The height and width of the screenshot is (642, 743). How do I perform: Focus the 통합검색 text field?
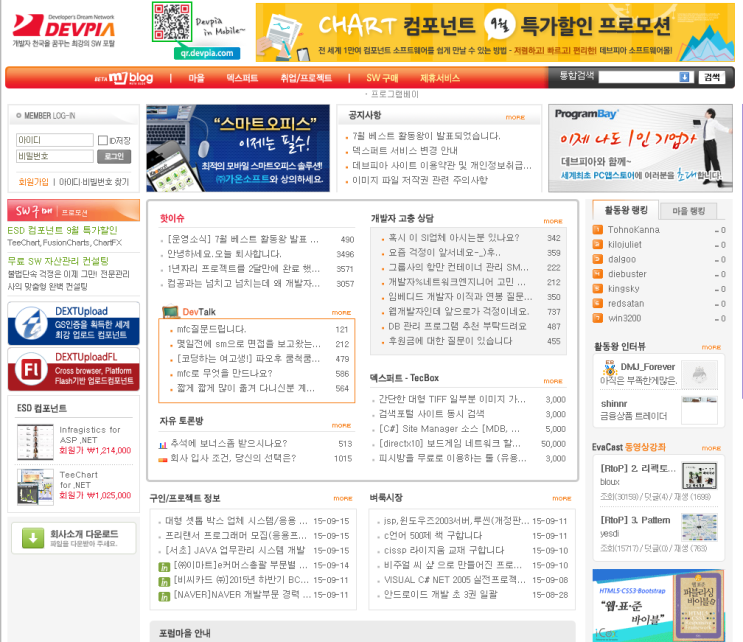click(x=638, y=77)
